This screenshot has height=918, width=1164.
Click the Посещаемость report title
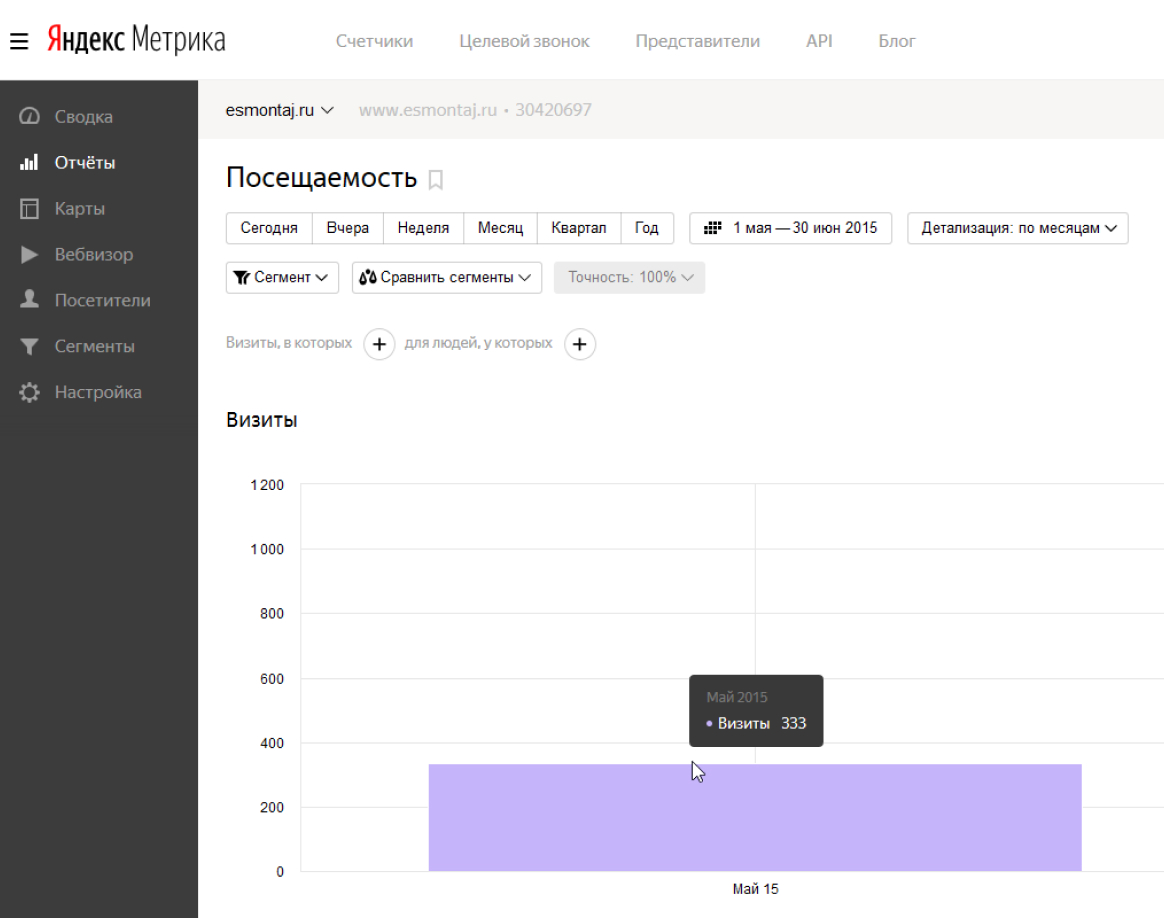point(321,178)
